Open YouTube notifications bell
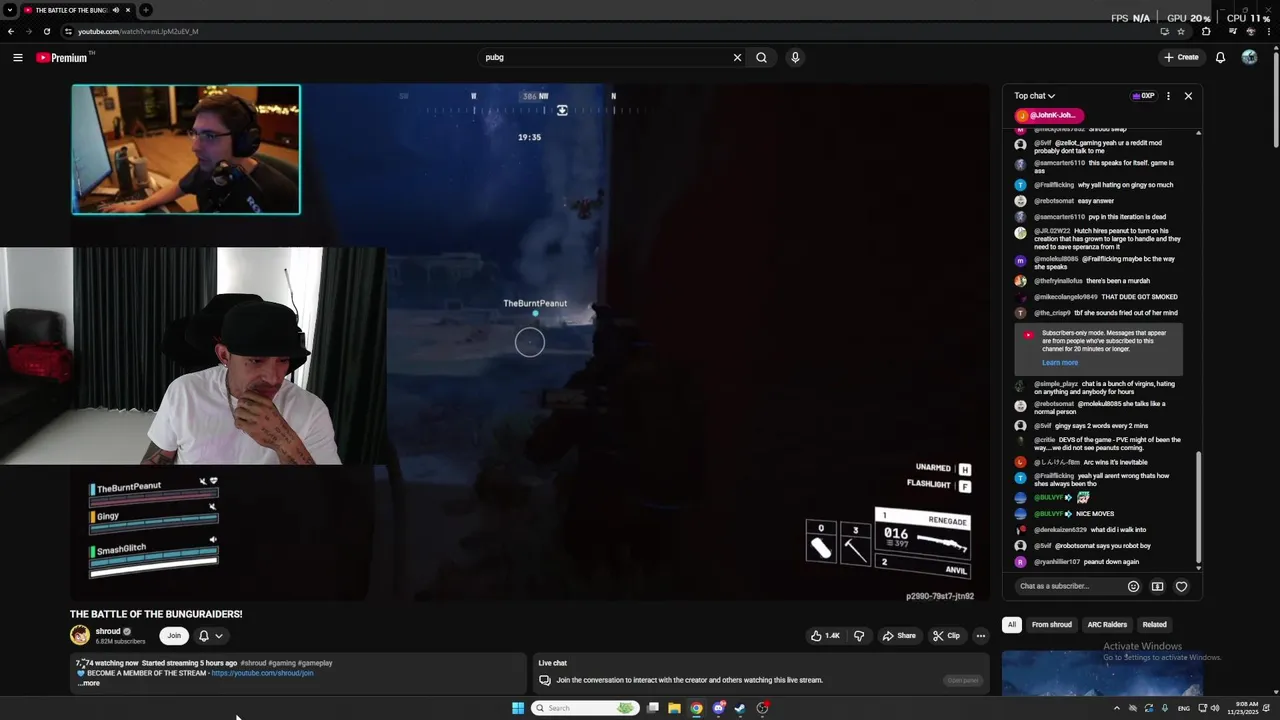This screenshot has width=1280, height=720. tap(1220, 57)
